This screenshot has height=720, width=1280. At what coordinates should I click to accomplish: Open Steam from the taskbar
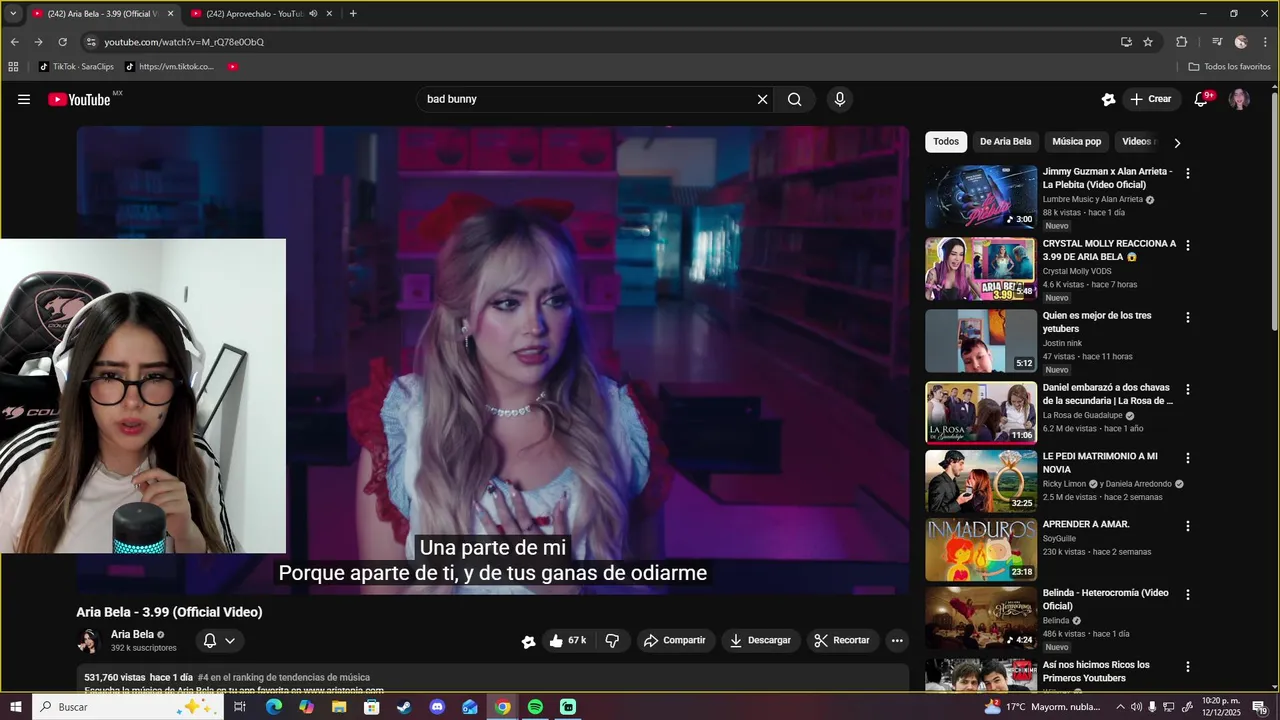pos(404,707)
